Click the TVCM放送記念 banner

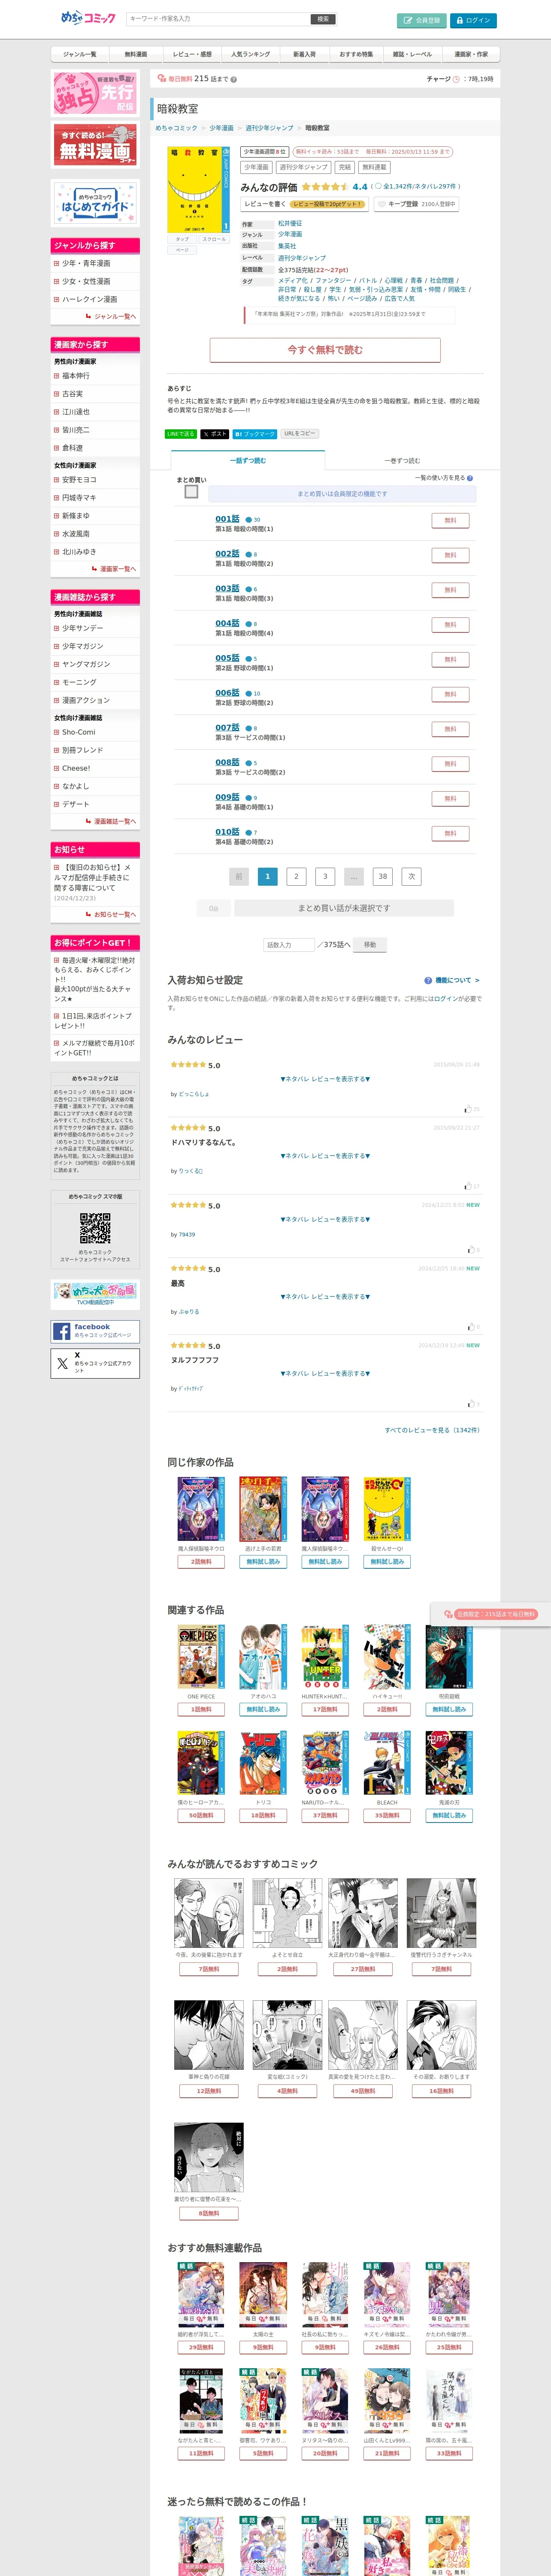[95, 1294]
